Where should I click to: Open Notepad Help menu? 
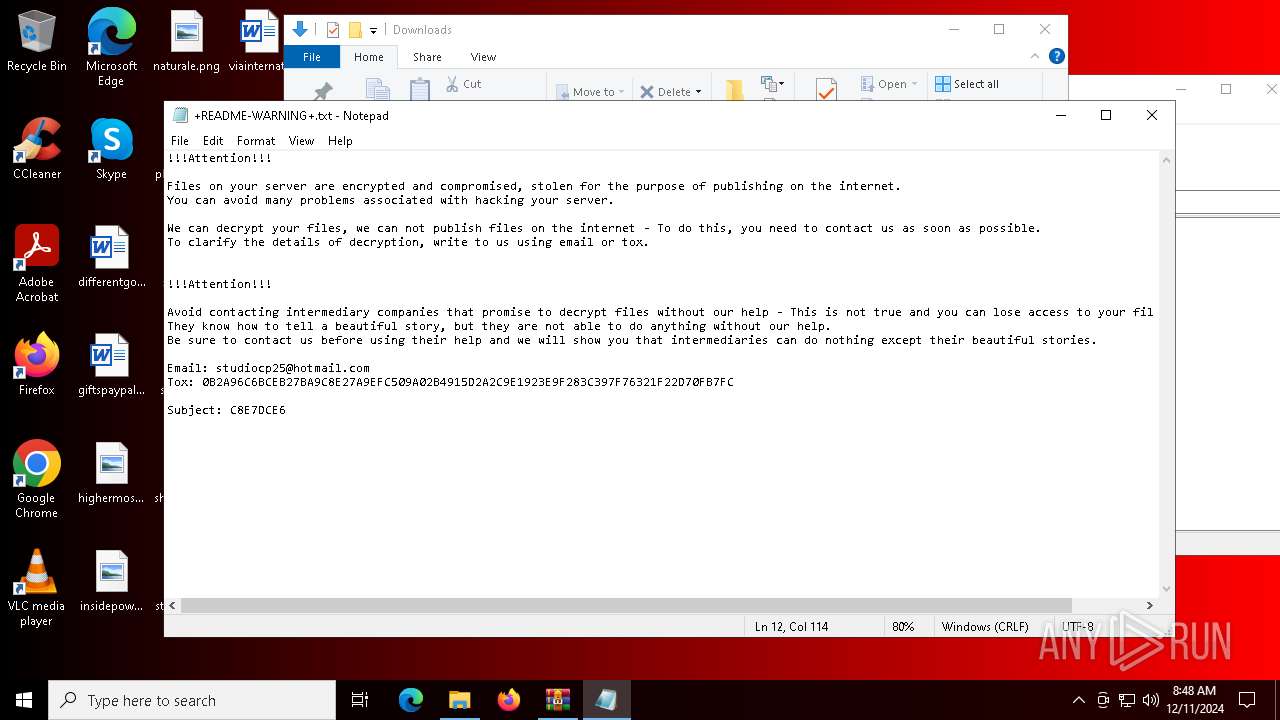coord(340,141)
